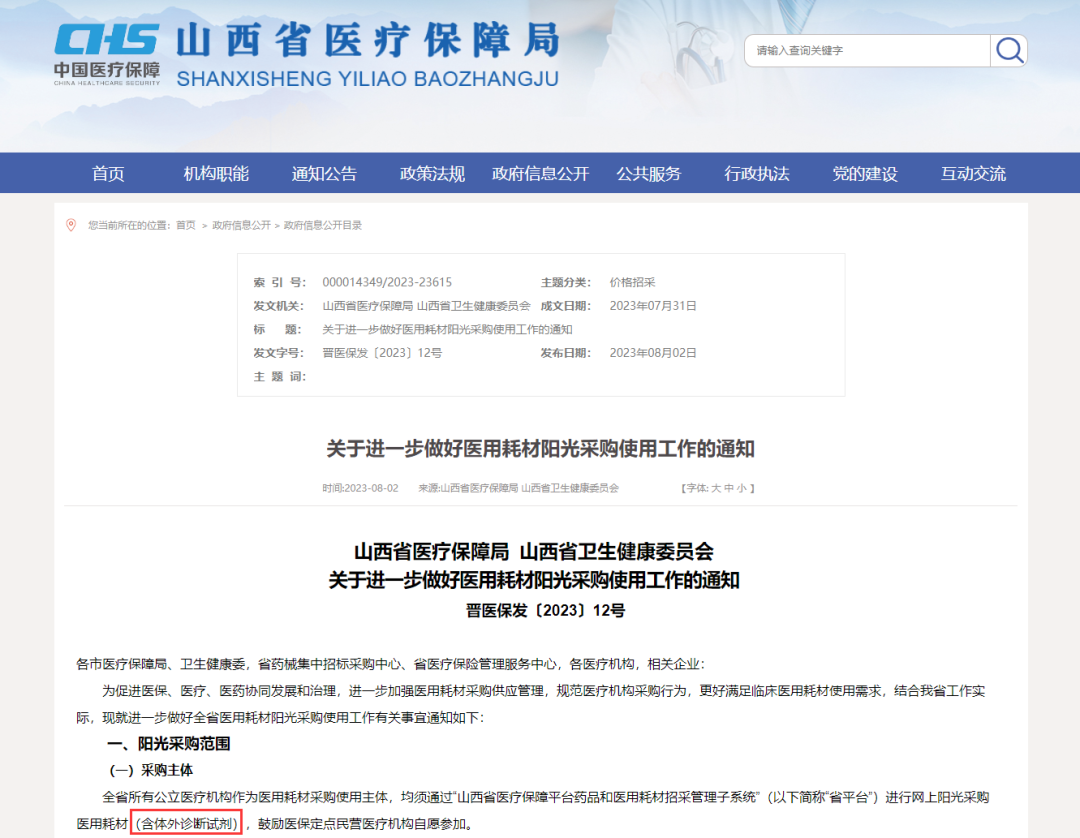Open the 首页 navigation menu item
Screen dimensions: 1080x838
click(x=108, y=174)
